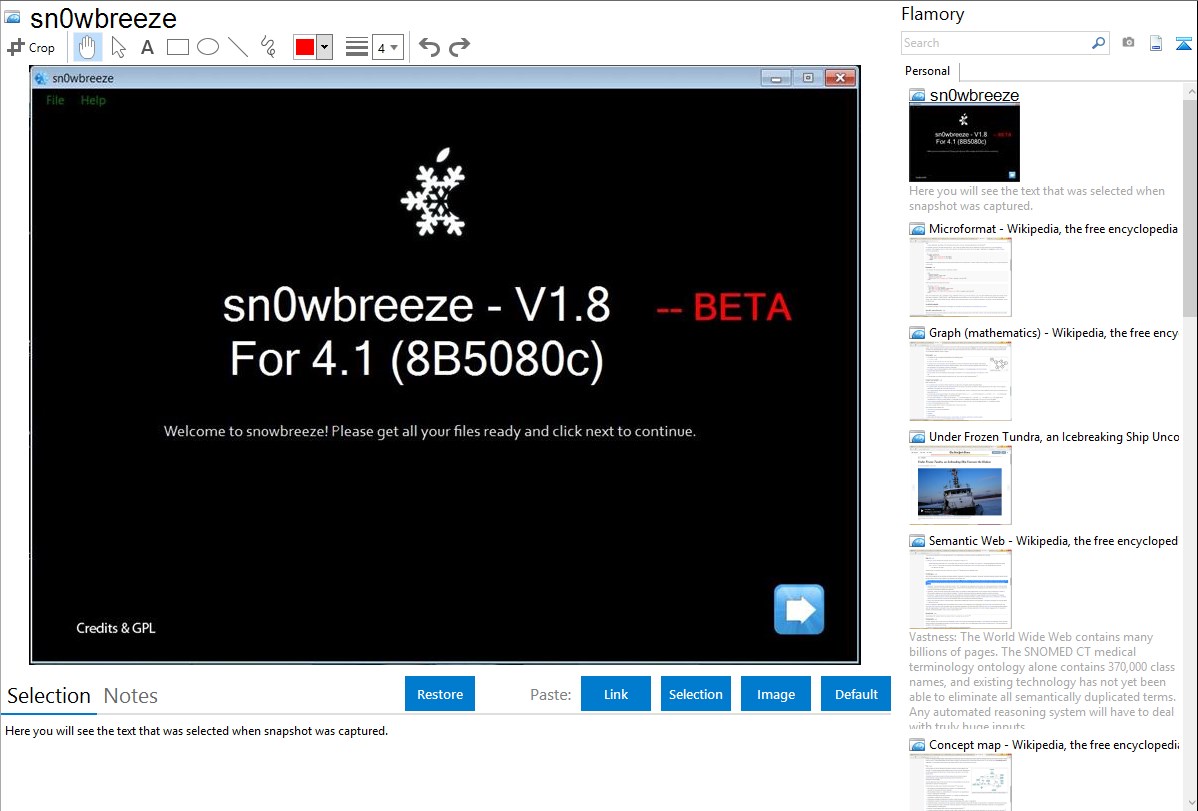The image size is (1198, 811).
Task: Open the color picker dropdown arrow
Action: (324, 47)
